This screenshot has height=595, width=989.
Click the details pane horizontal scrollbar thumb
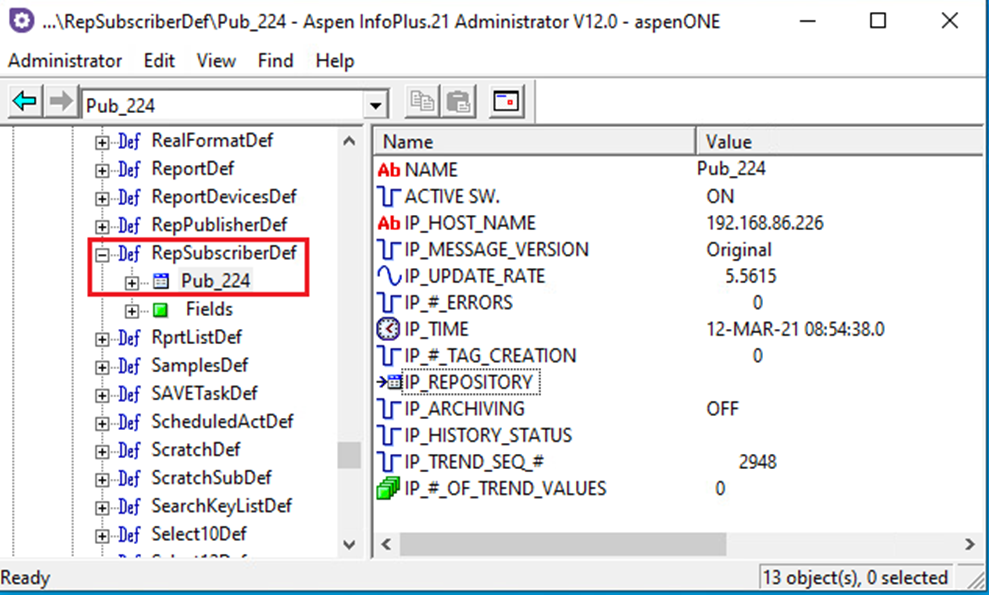[x=563, y=544]
